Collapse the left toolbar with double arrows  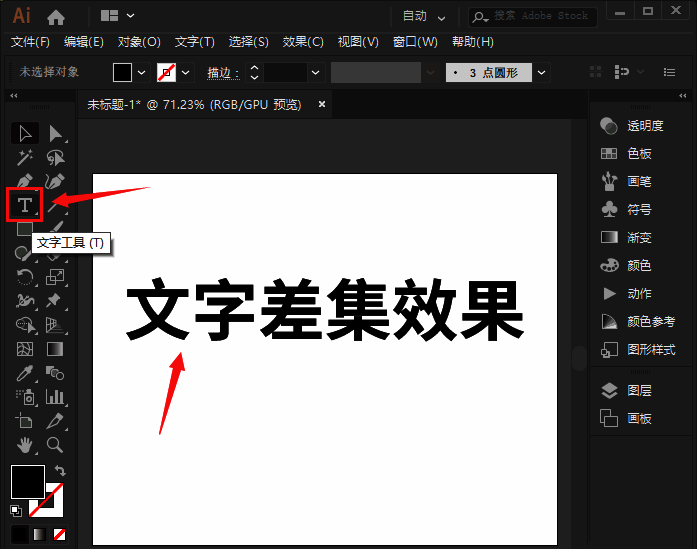point(14,96)
